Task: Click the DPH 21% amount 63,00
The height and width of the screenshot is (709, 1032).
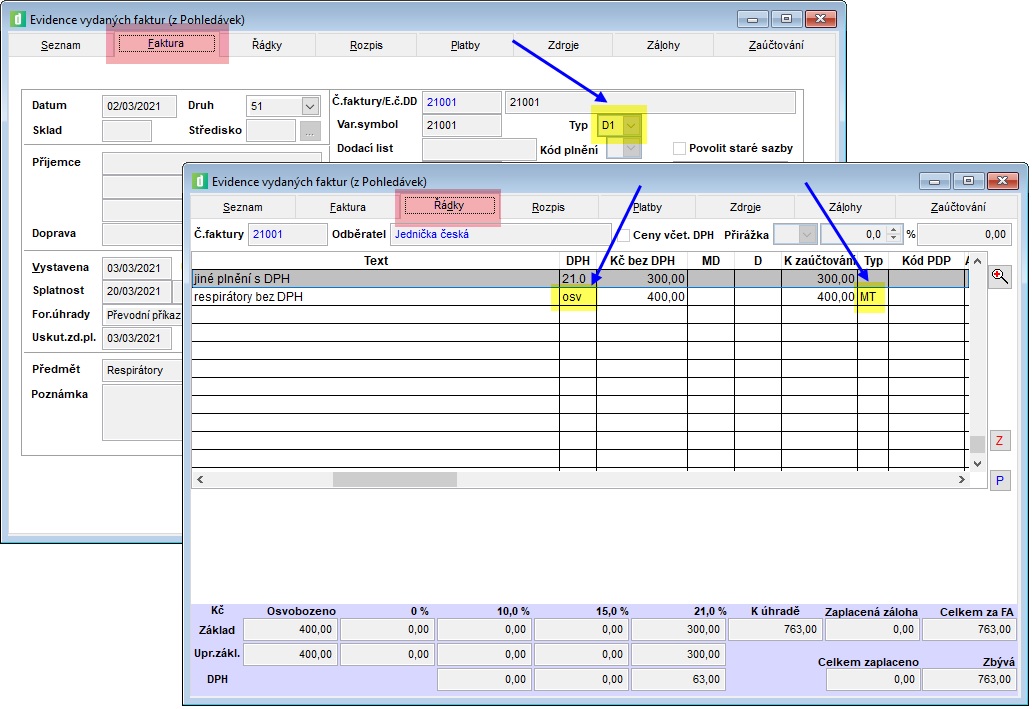Action: (x=678, y=679)
